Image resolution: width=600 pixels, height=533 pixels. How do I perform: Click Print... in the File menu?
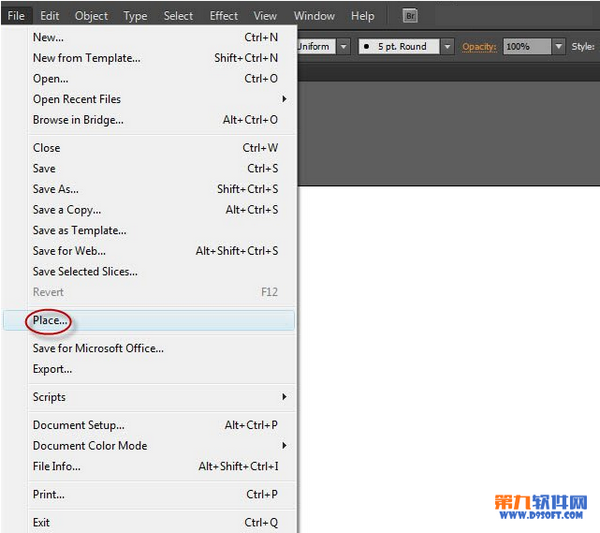tap(155, 494)
